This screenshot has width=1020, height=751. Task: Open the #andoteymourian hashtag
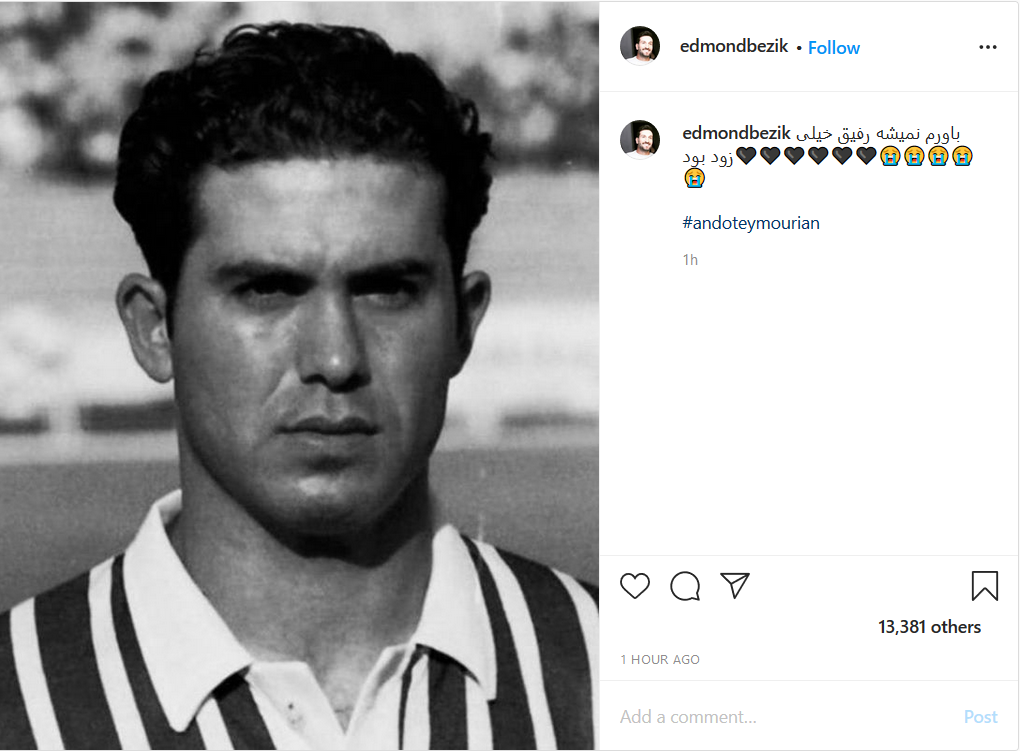click(x=751, y=223)
